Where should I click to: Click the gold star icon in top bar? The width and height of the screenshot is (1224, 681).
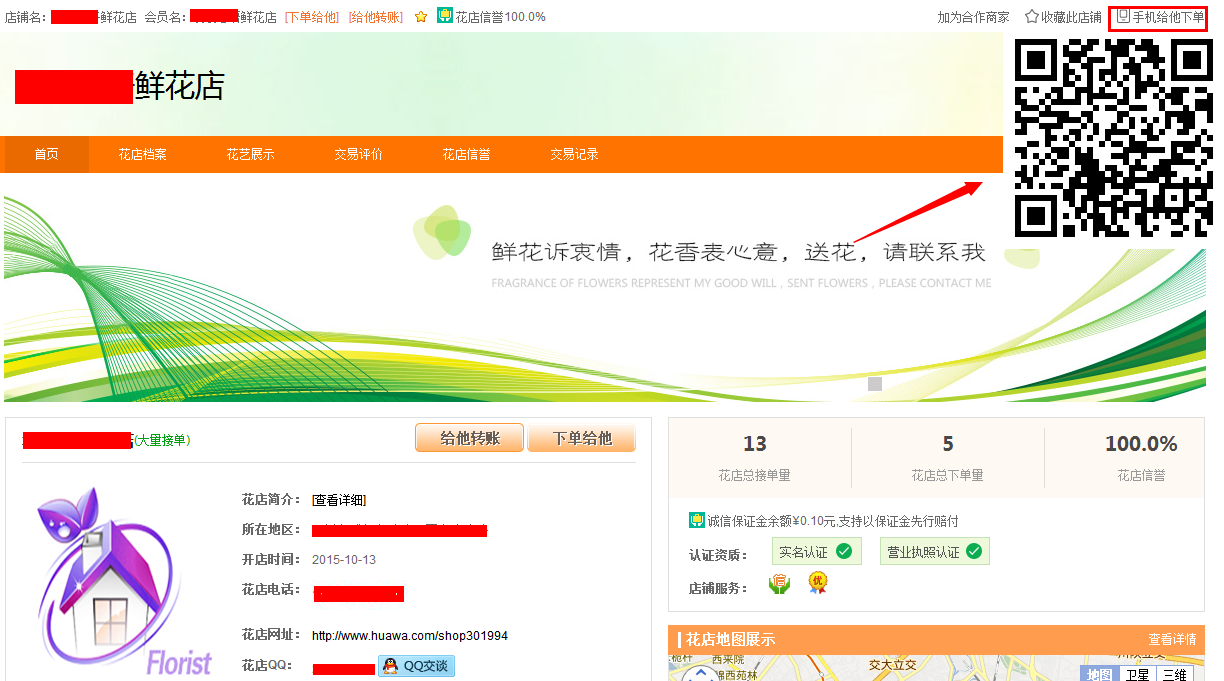[x=421, y=17]
